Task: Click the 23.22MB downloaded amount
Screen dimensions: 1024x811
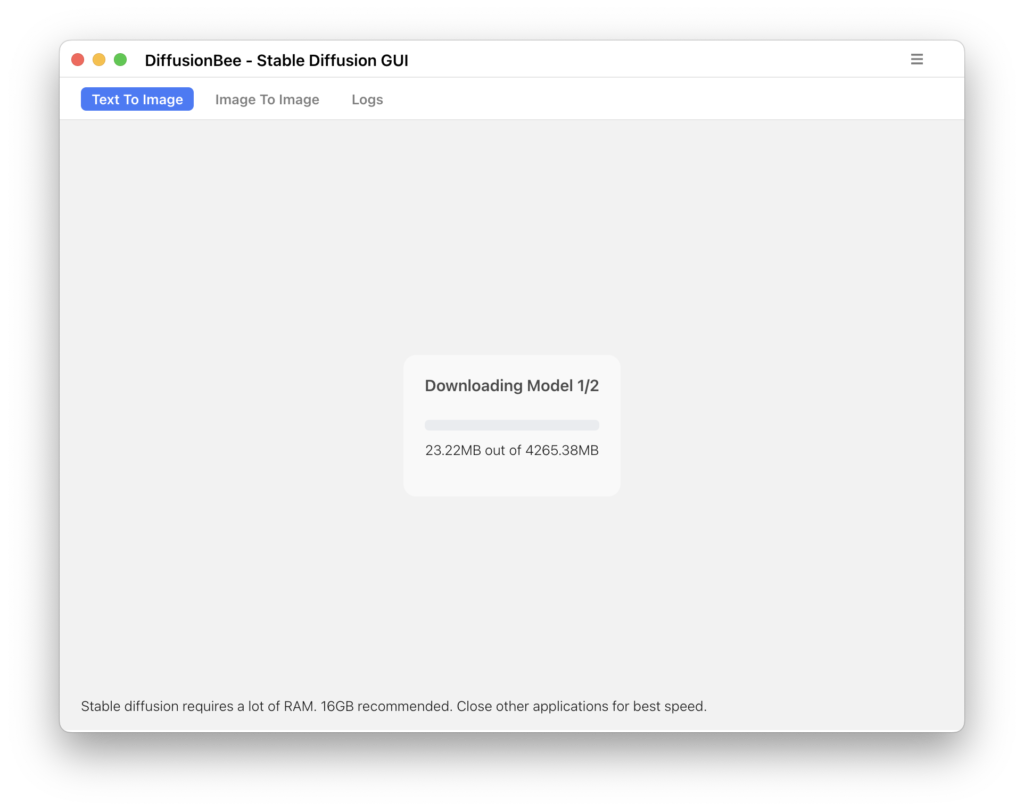Action: coord(453,451)
